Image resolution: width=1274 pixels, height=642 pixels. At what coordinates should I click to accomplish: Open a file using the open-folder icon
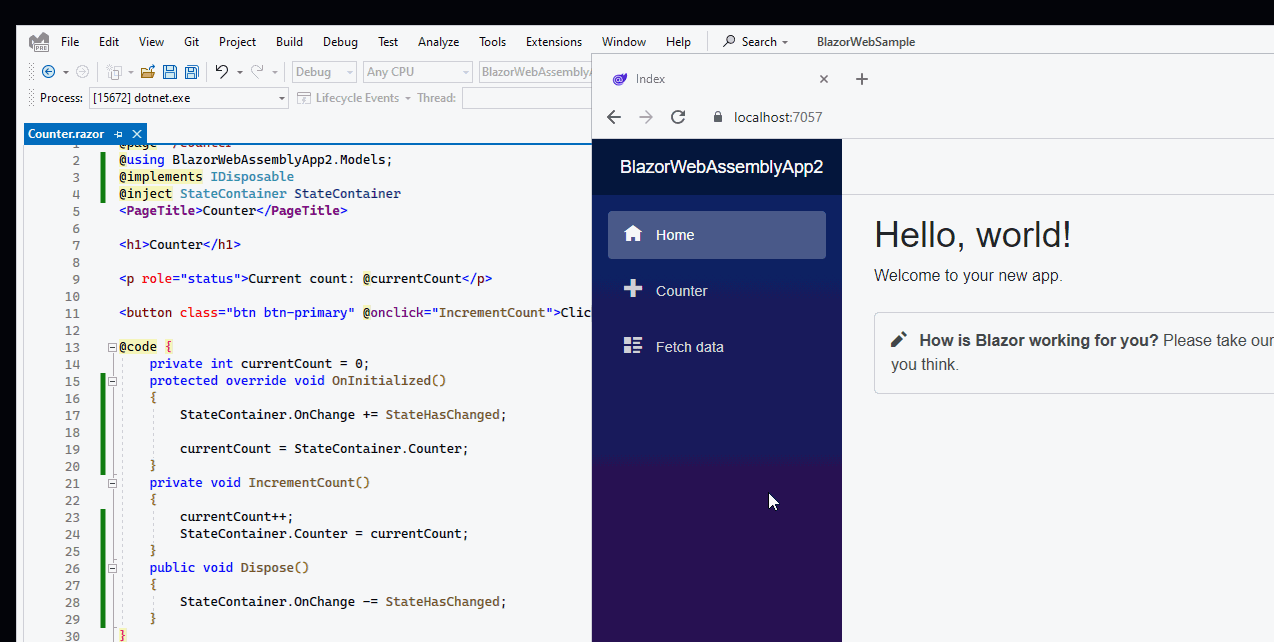[x=147, y=72]
